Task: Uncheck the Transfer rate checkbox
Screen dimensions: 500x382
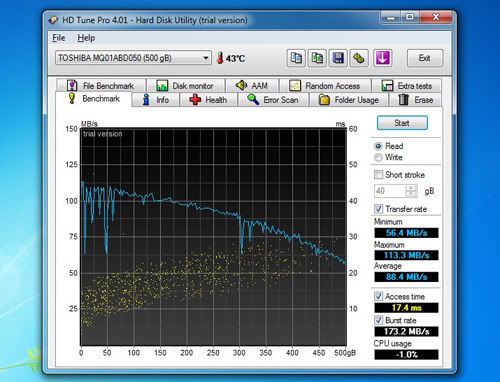Action: [x=378, y=209]
